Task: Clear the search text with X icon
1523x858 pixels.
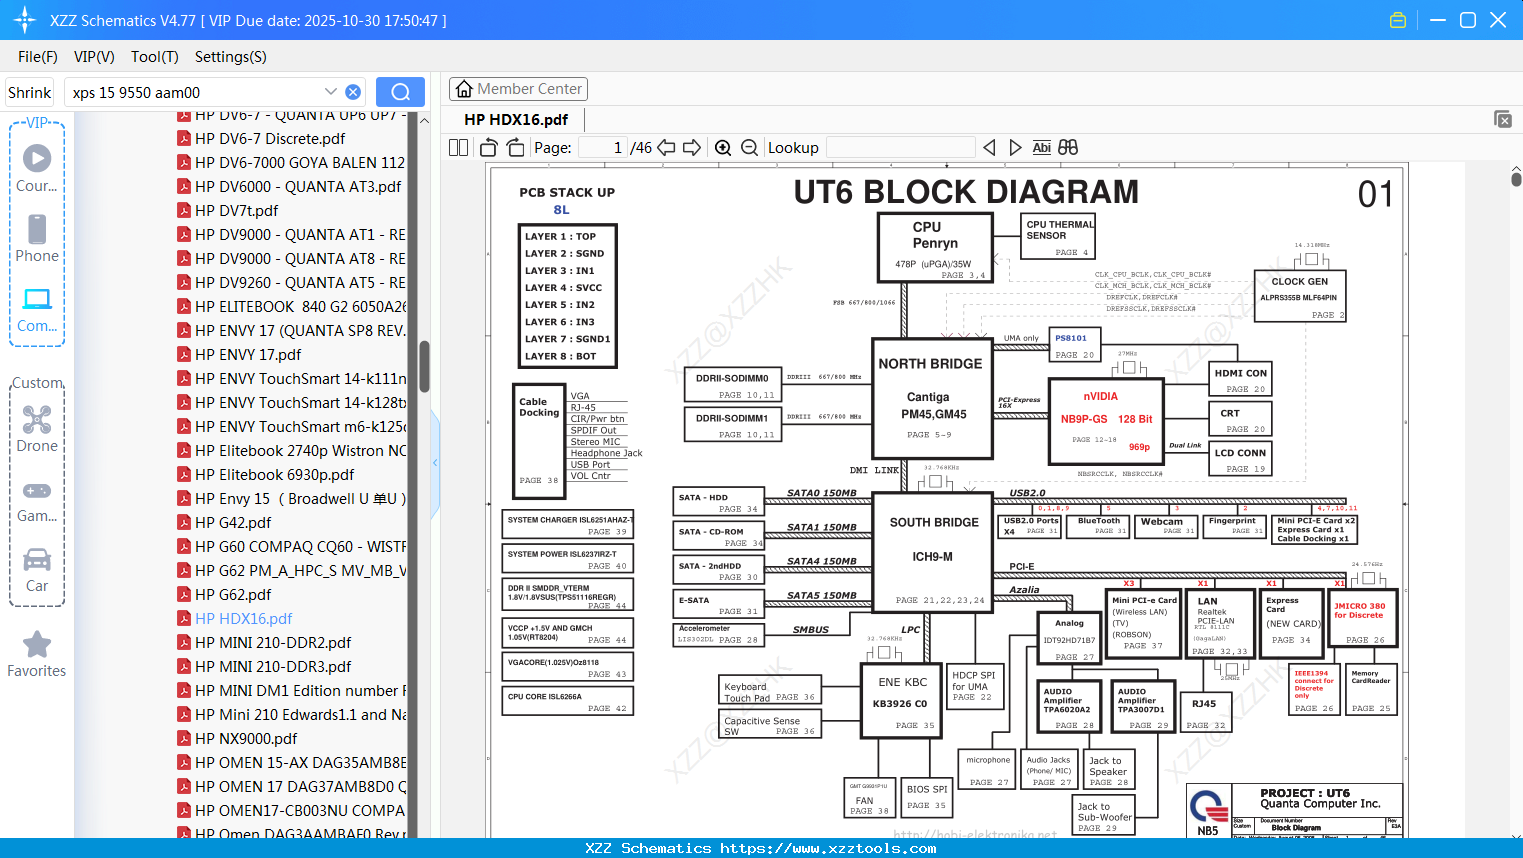Action: [353, 92]
